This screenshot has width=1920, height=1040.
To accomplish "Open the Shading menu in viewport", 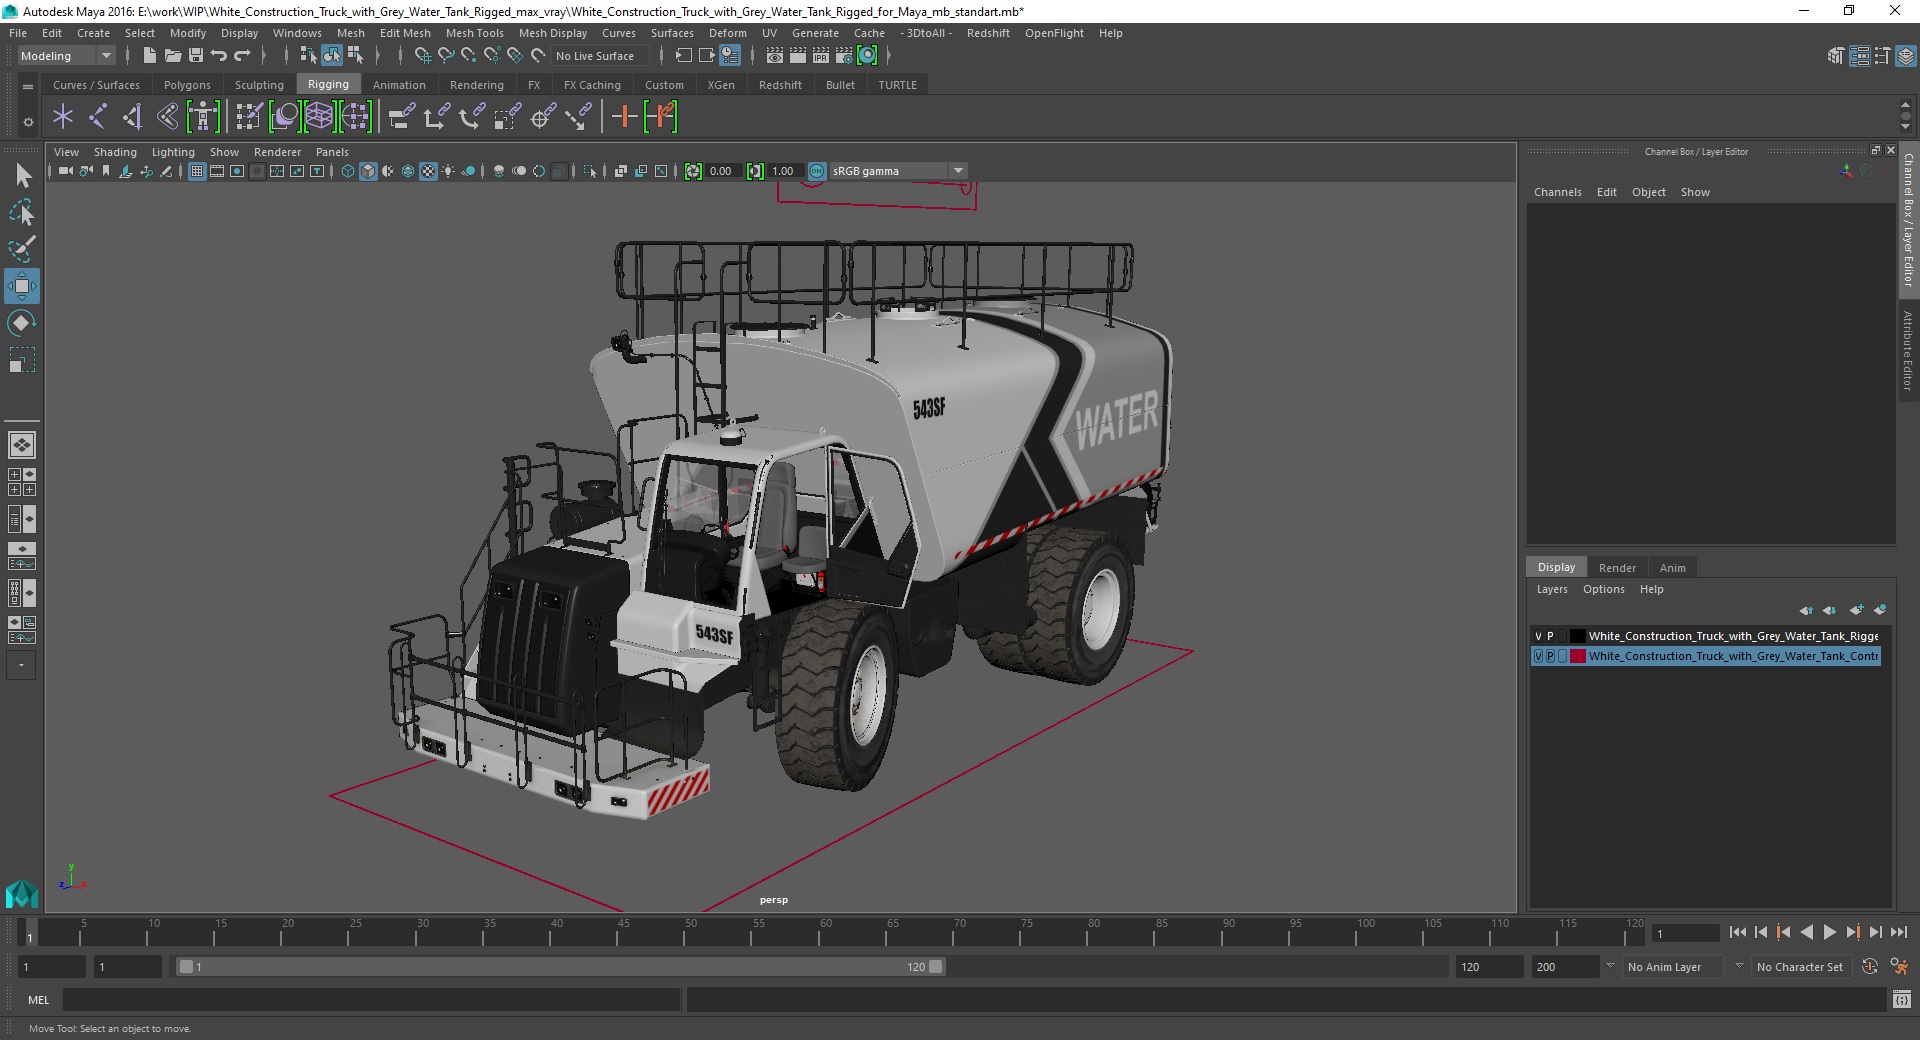I will pos(115,152).
